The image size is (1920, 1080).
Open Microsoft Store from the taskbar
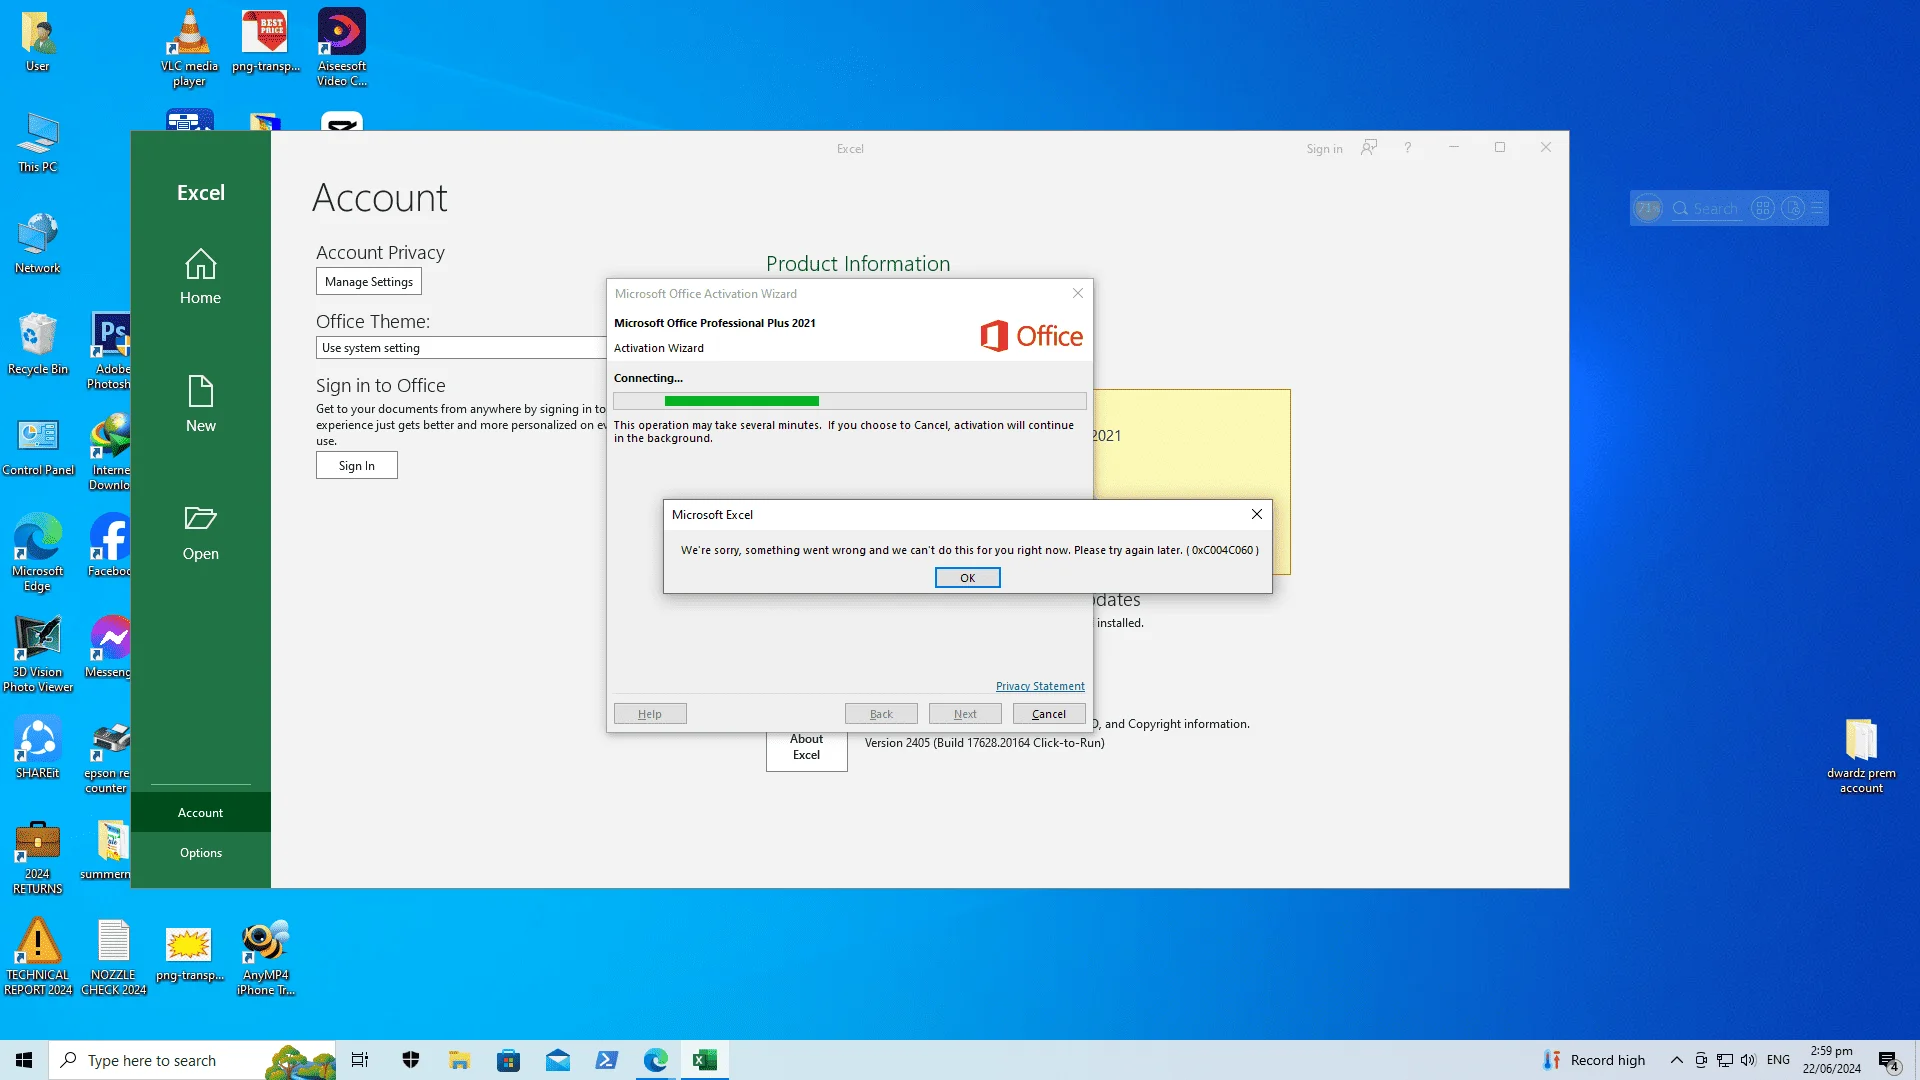[508, 1060]
